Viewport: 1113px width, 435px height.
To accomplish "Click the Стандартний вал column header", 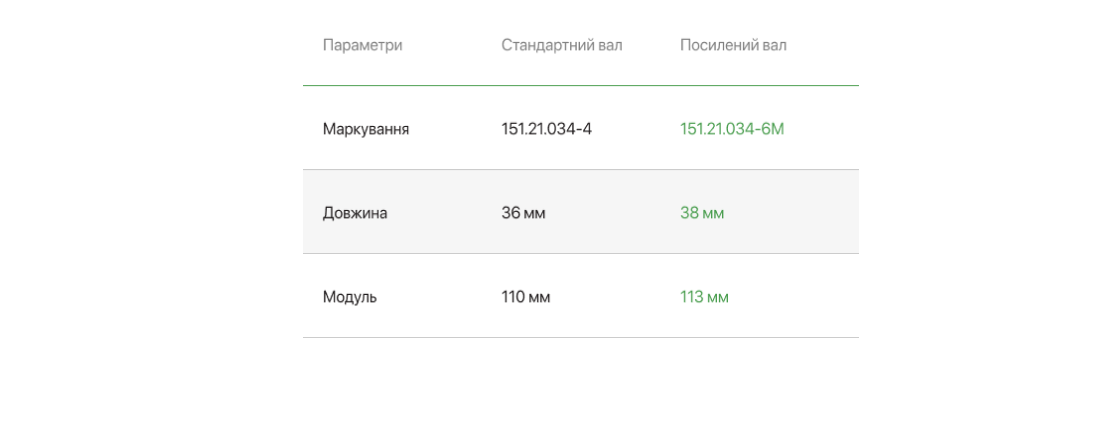I will 561,45.
